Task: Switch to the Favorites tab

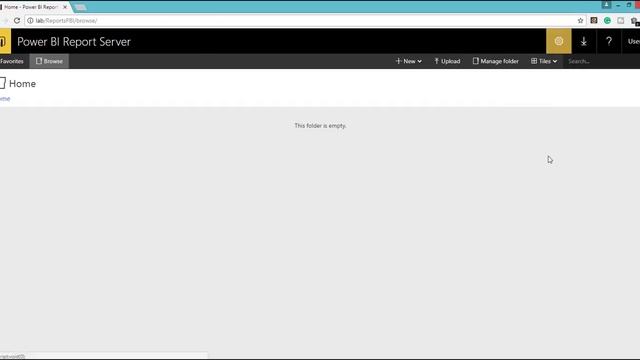Action: pyautogui.click(x=12, y=61)
